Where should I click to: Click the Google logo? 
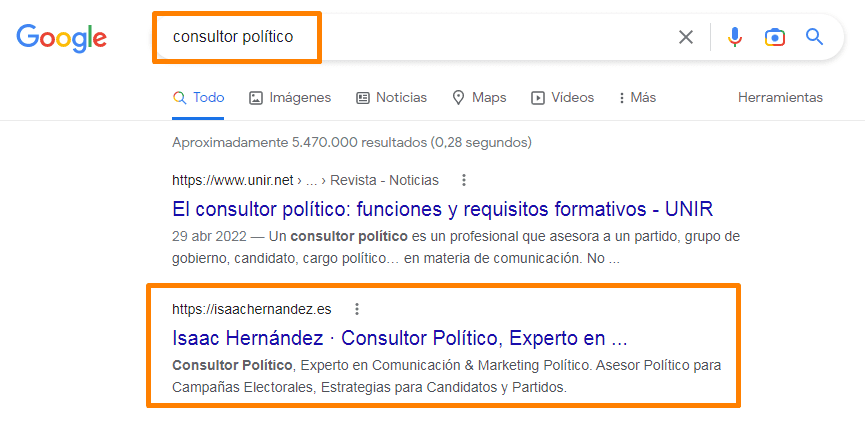pyautogui.click(x=61, y=38)
